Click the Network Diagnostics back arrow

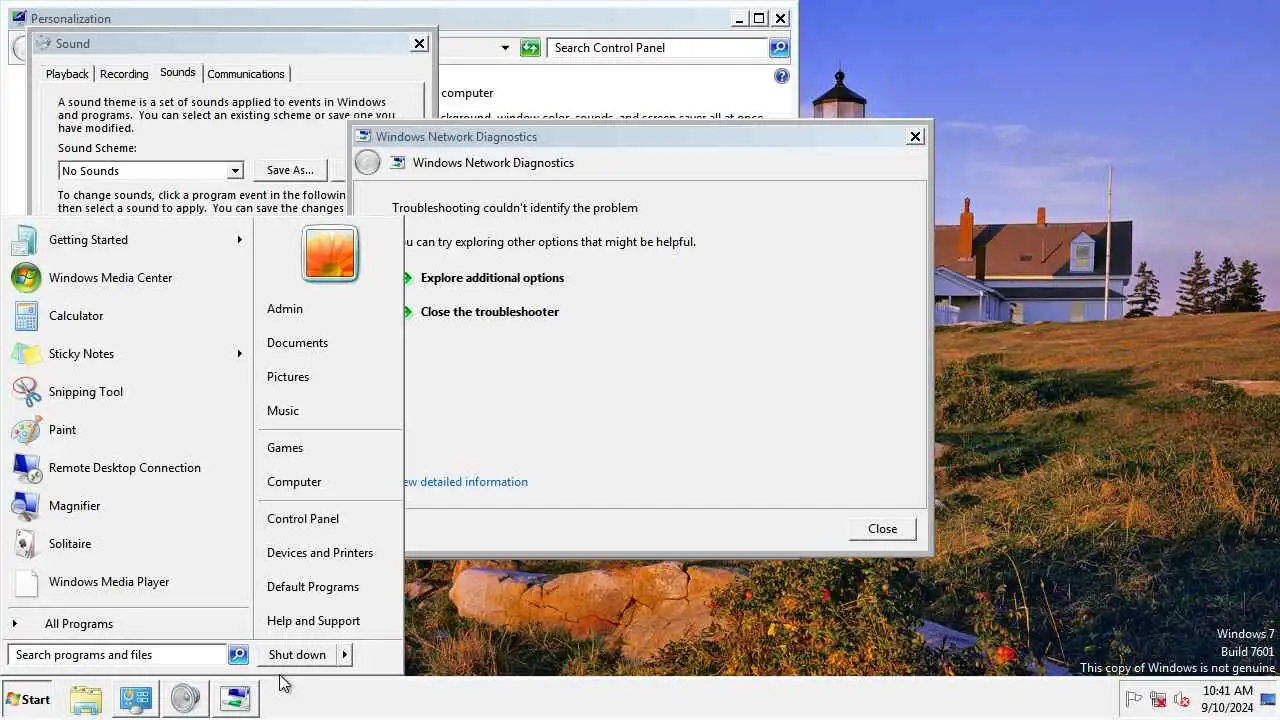click(368, 163)
